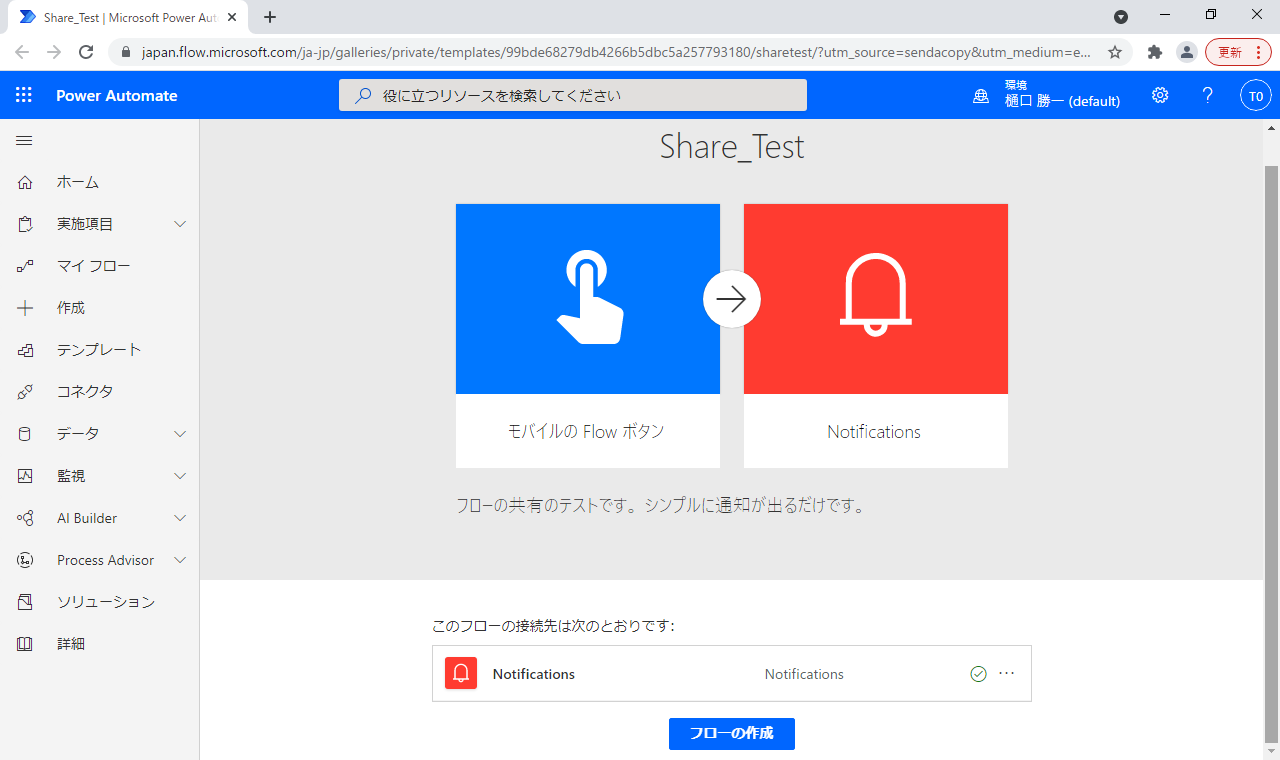Viewport: 1280px width, 760px height.
Task: Click the フローの作成 button
Action: pos(732,733)
